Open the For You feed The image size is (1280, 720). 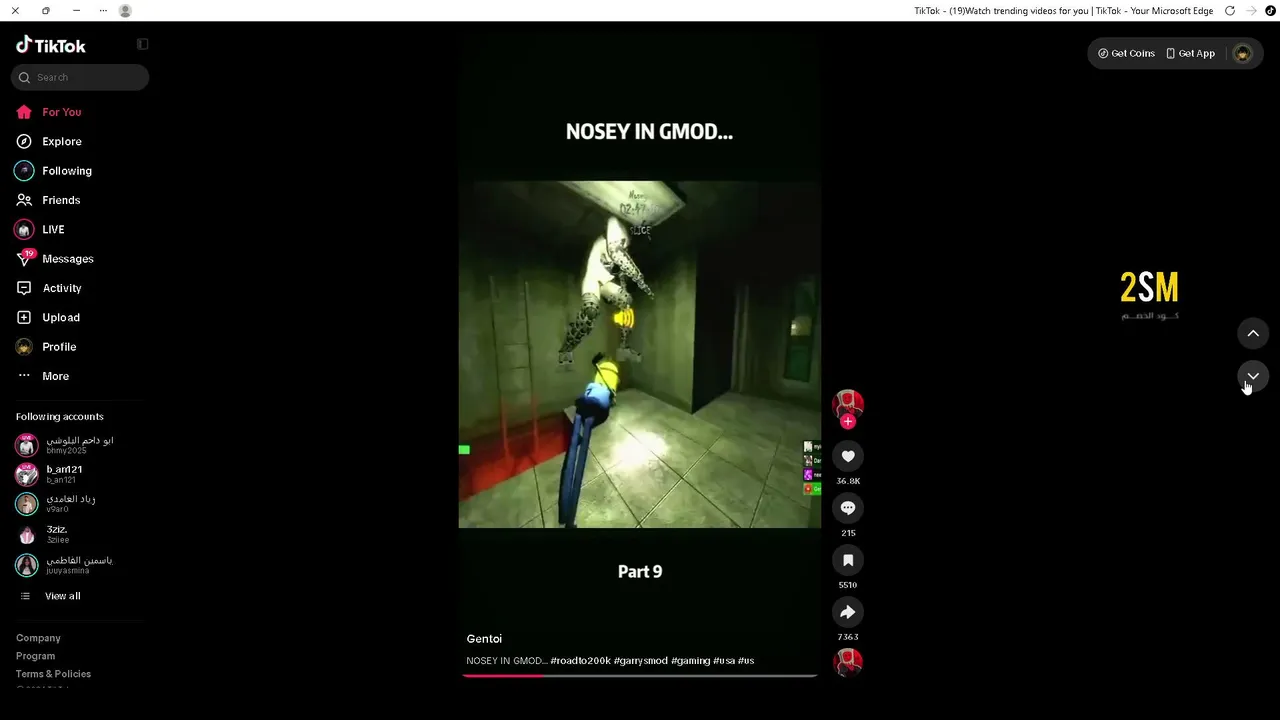62,112
